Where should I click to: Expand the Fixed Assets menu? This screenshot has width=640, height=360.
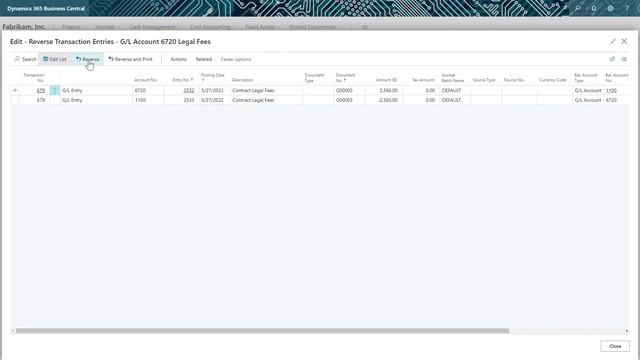tap(262, 27)
